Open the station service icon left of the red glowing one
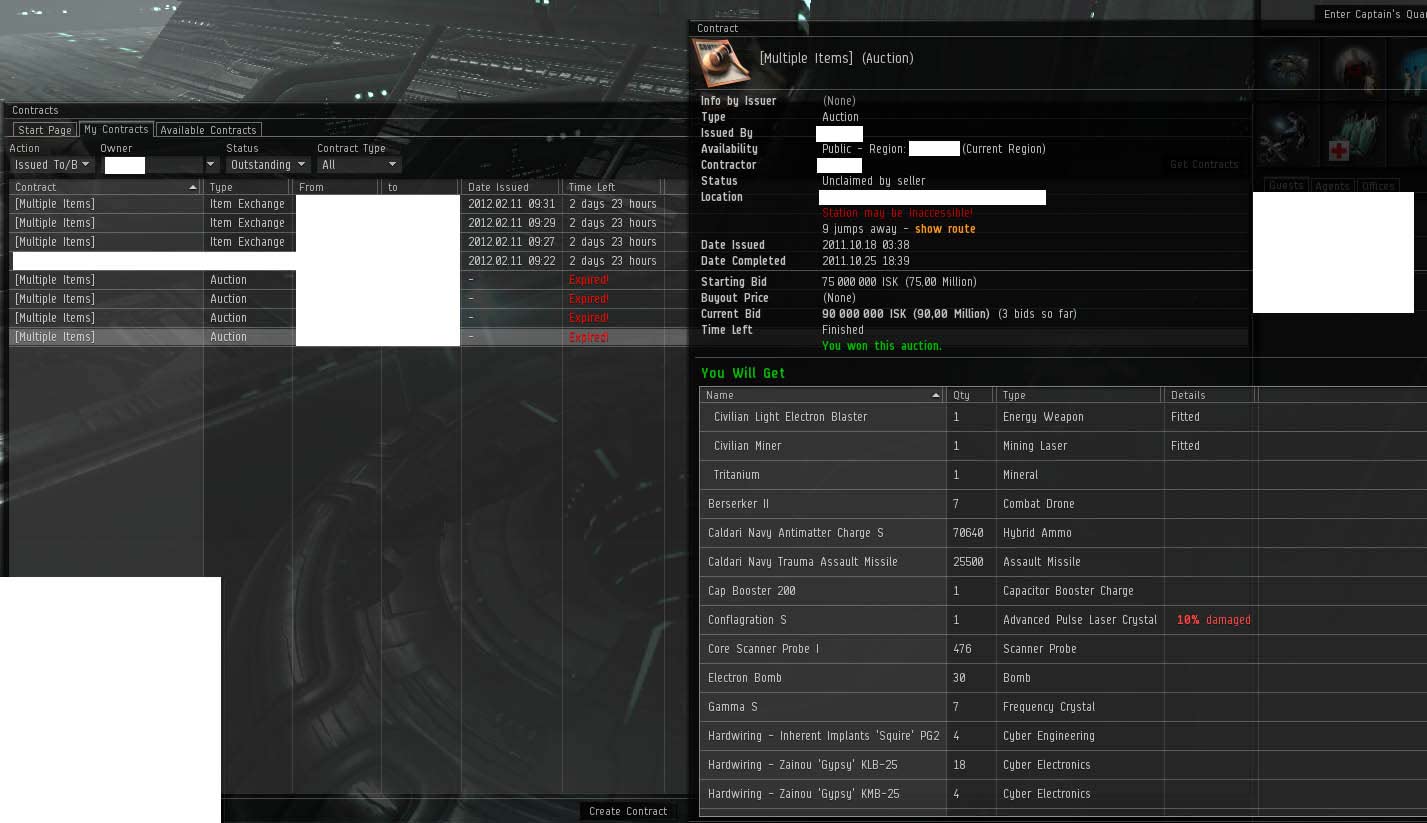The image size is (1427, 823). point(1287,68)
